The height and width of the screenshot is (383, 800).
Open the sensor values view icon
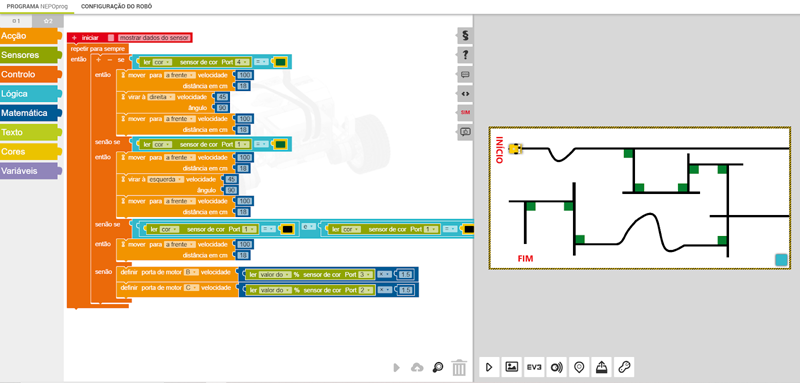pos(556,367)
